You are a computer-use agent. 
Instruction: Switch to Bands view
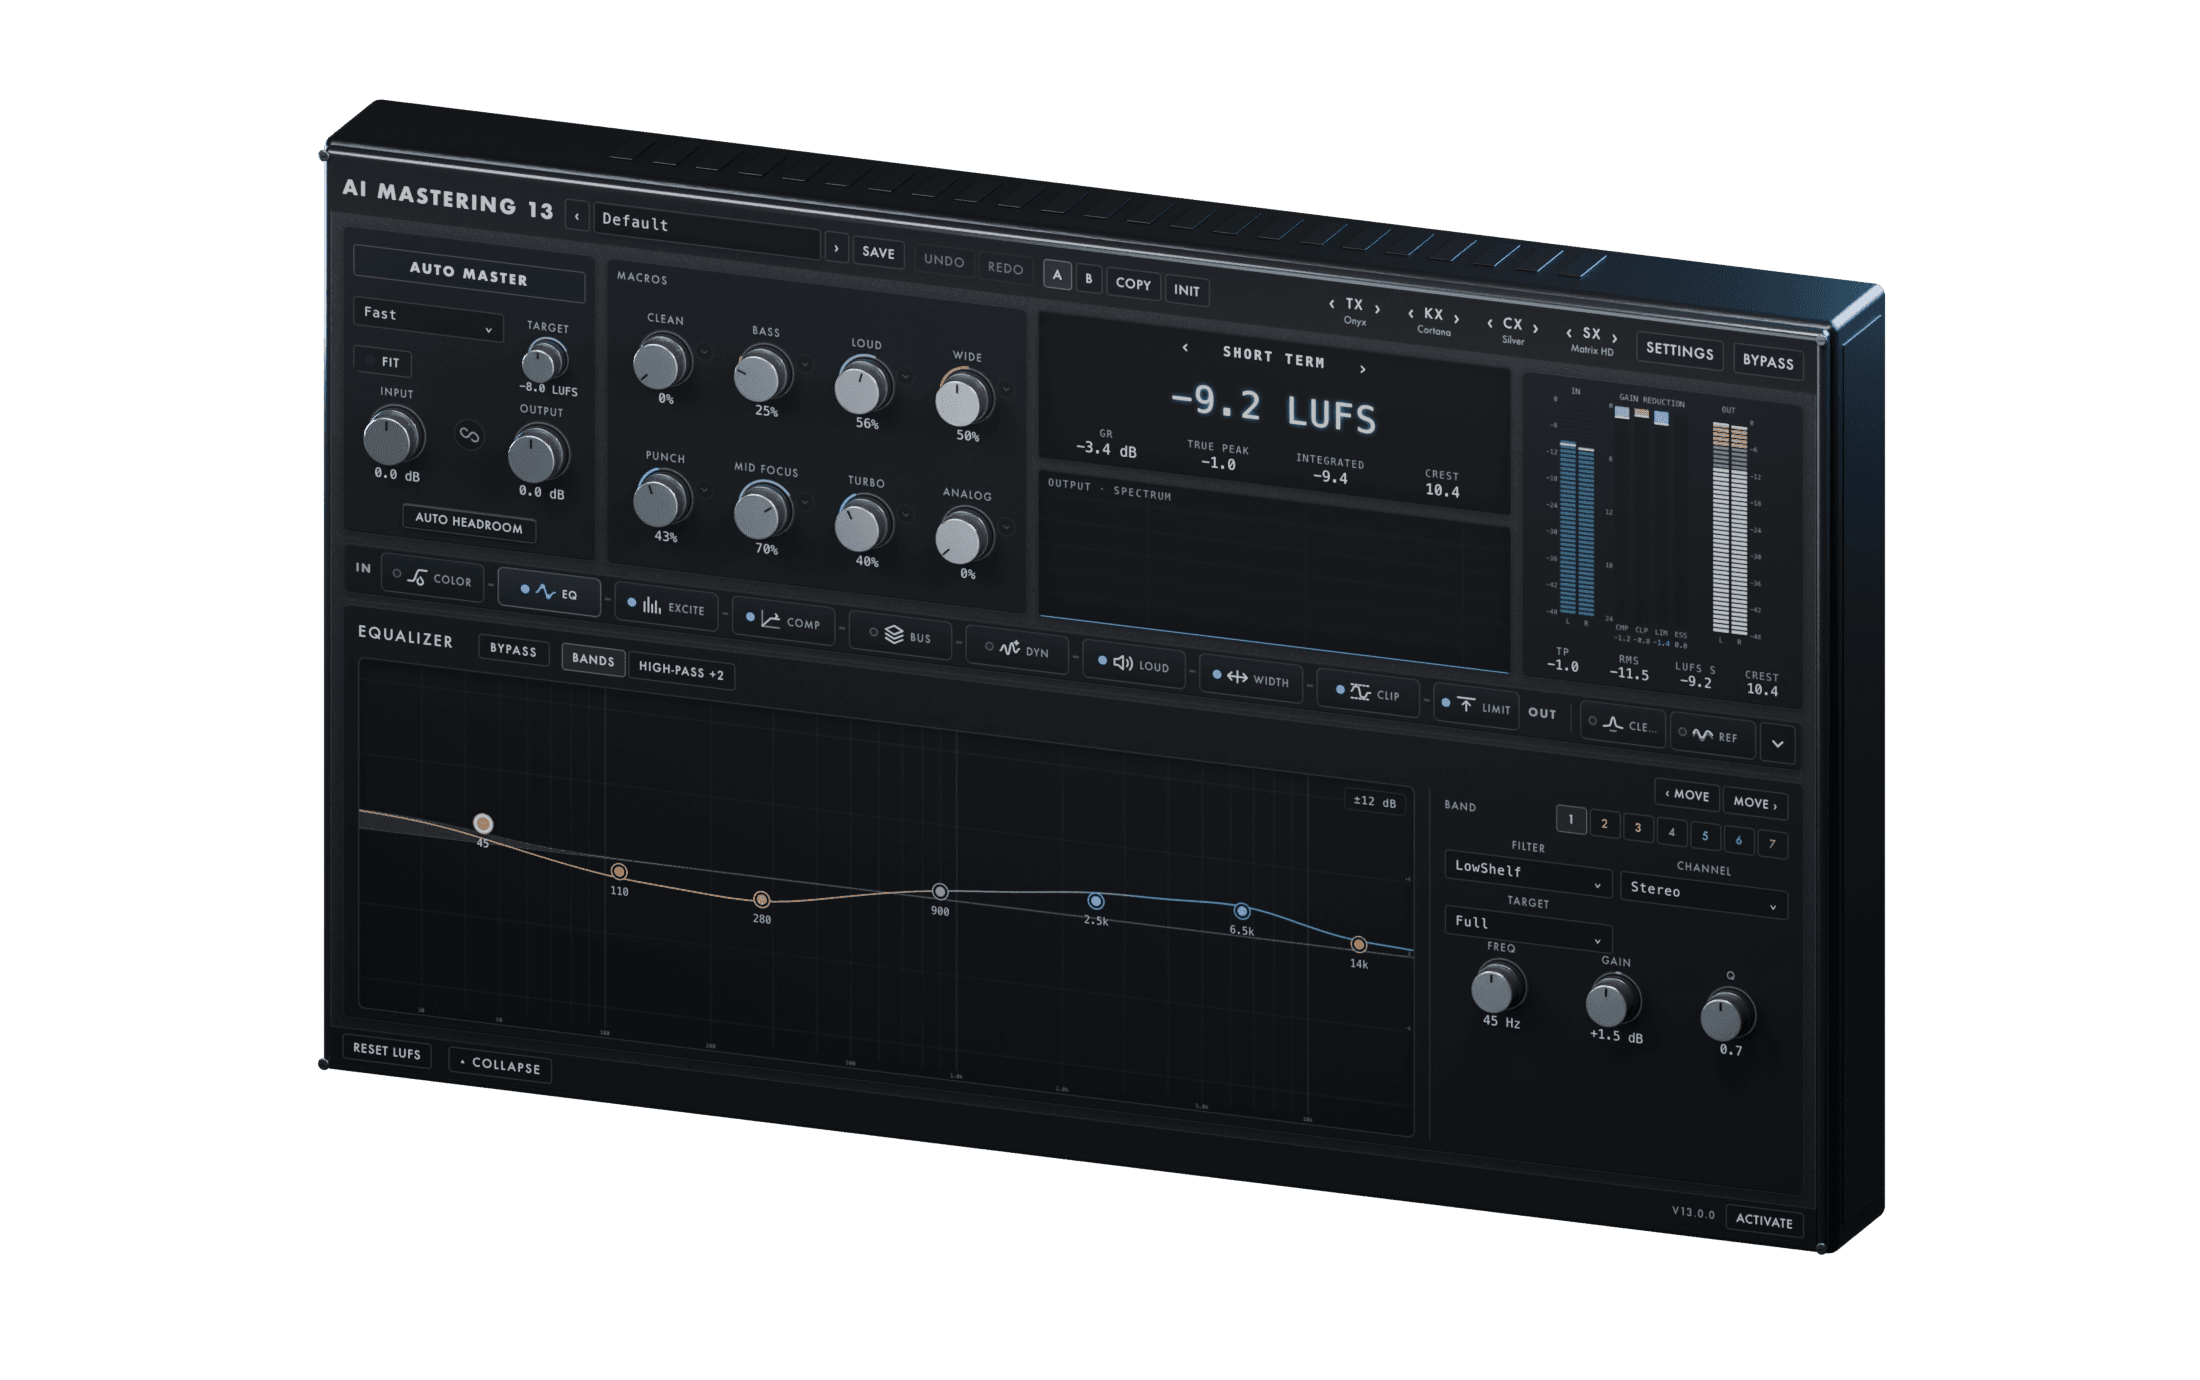coord(593,659)
